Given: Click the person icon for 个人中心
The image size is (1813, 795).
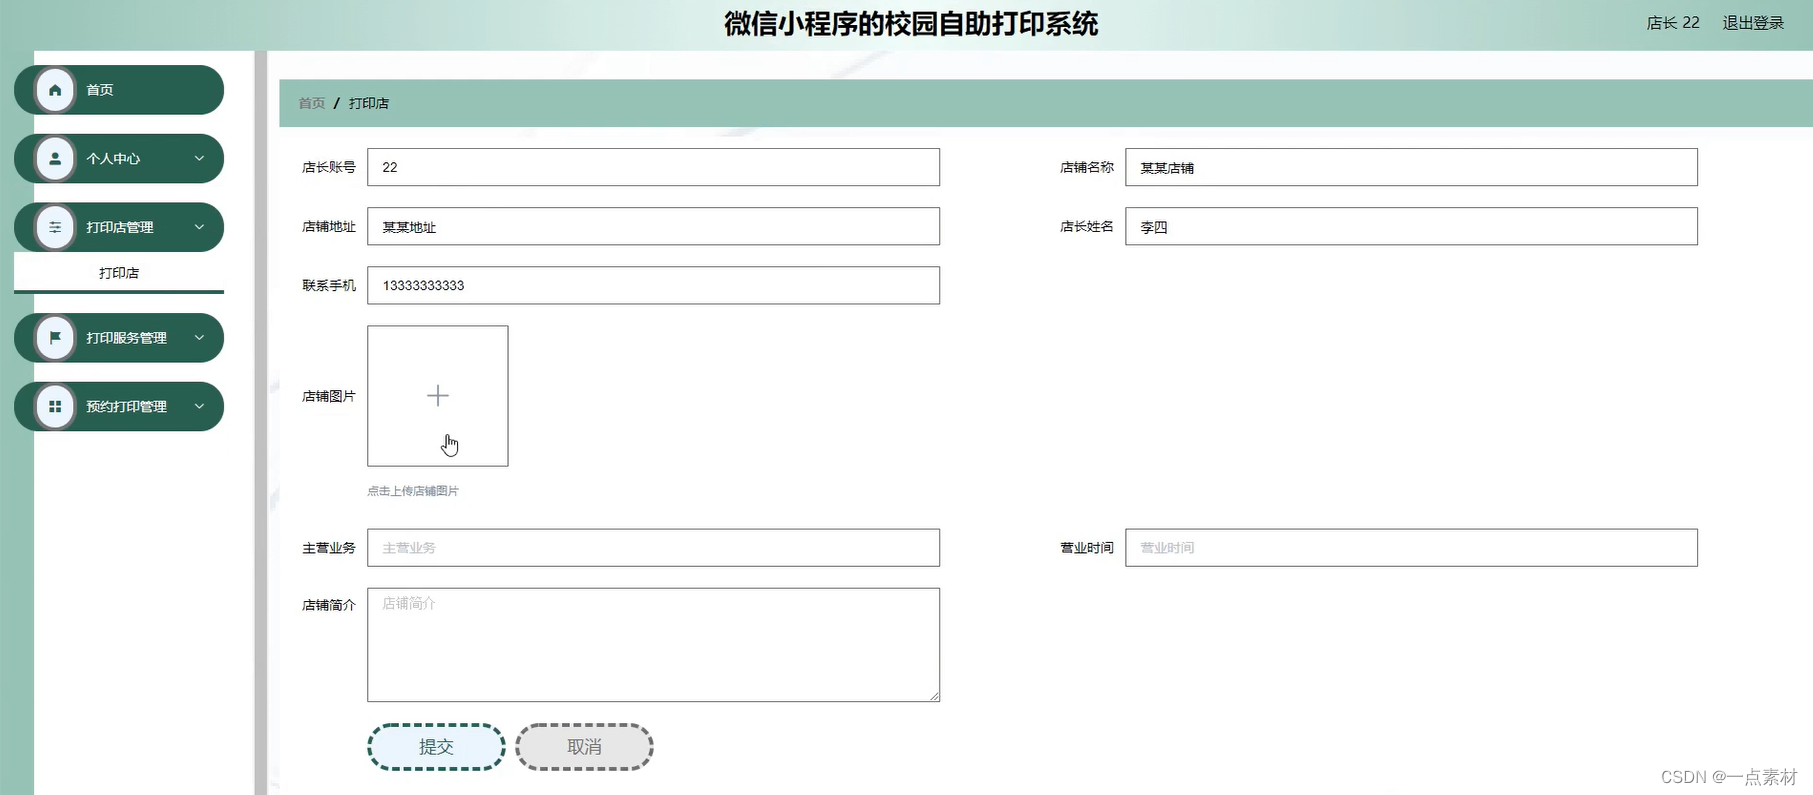Looking at the screenshot, I should (x=55, y=159).
